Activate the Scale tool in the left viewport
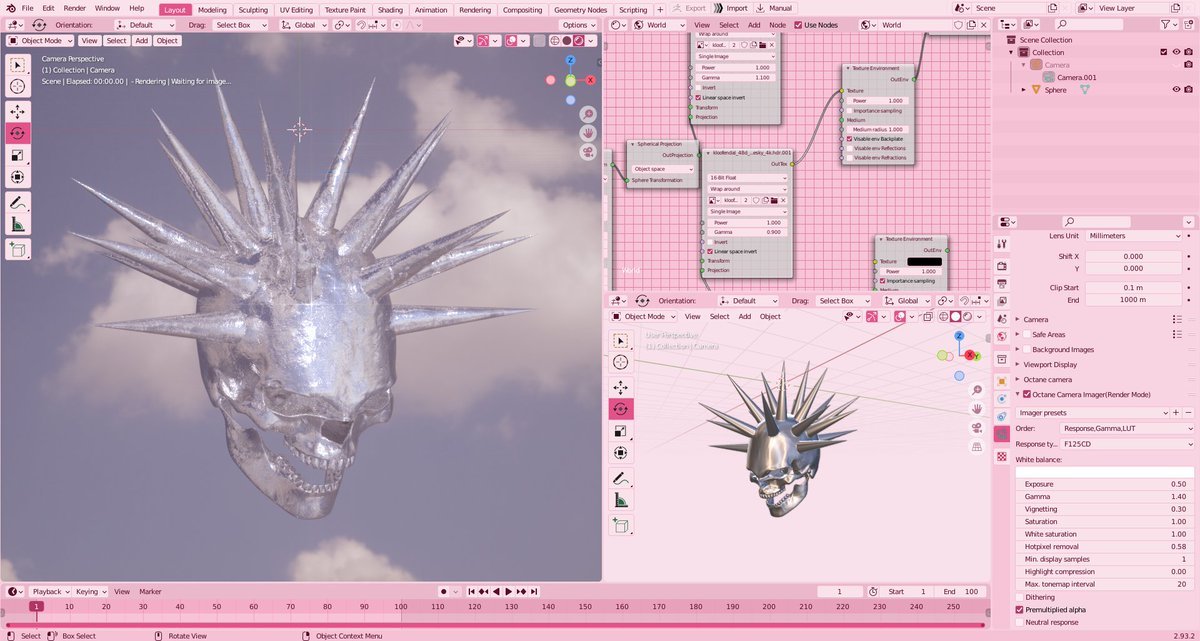 (x=18, y=155)
